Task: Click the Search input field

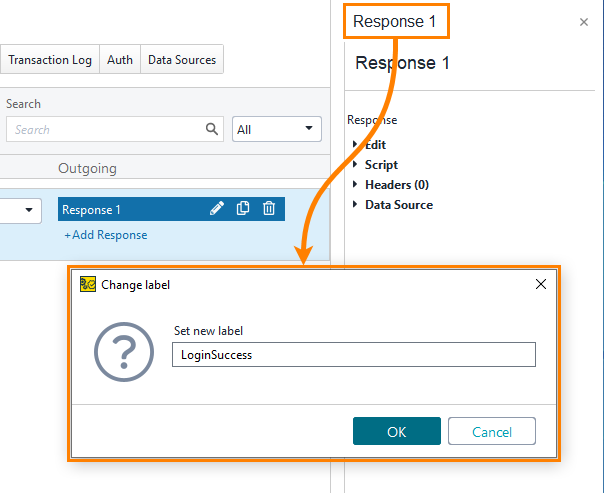Action: (x=115, y=129)
